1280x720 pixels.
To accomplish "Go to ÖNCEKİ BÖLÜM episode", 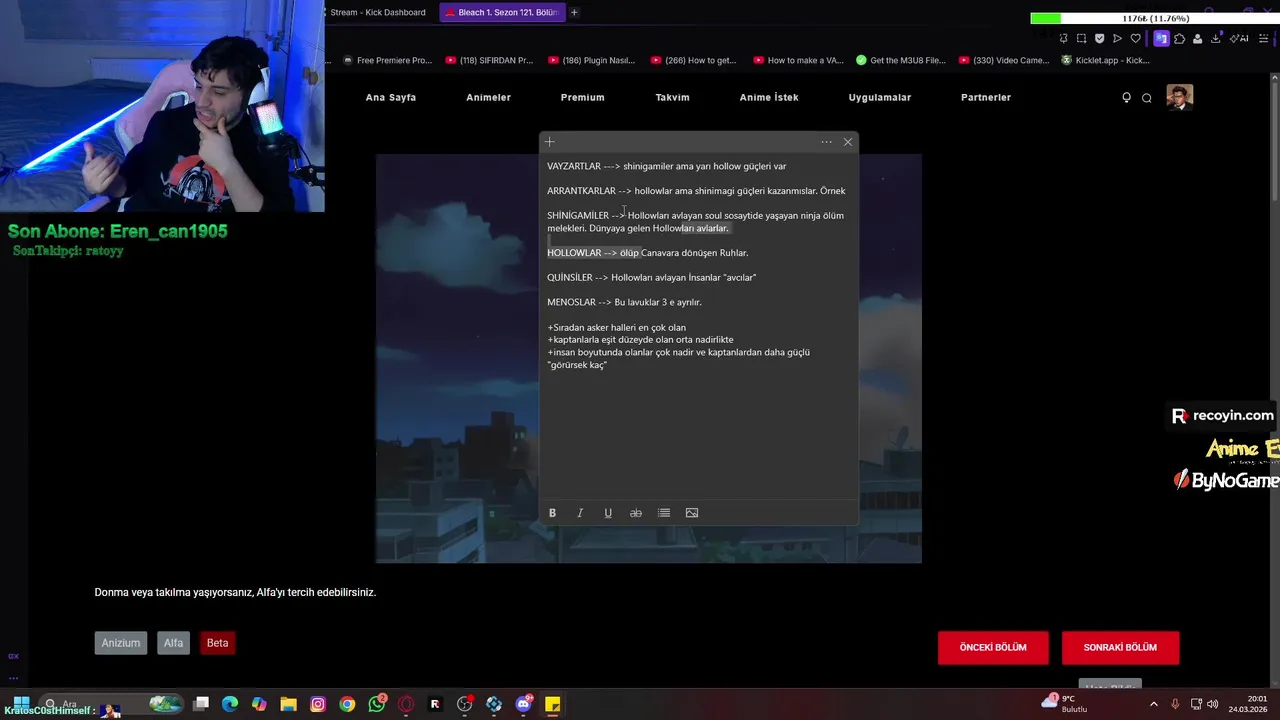I will pos(993,648).
